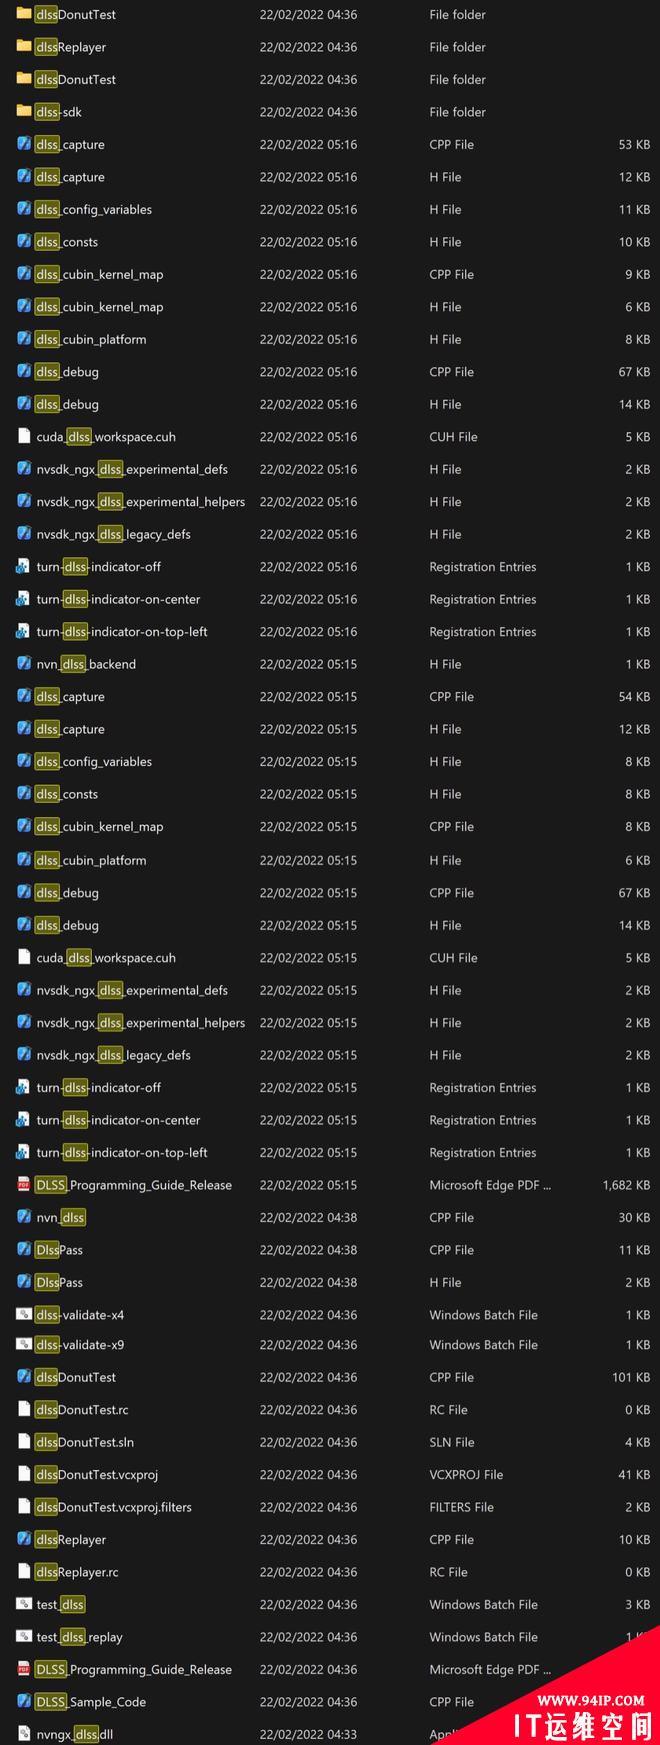Click blank-page icon of cuda_dlss_workspace.cuh dated 05:16

24,437
